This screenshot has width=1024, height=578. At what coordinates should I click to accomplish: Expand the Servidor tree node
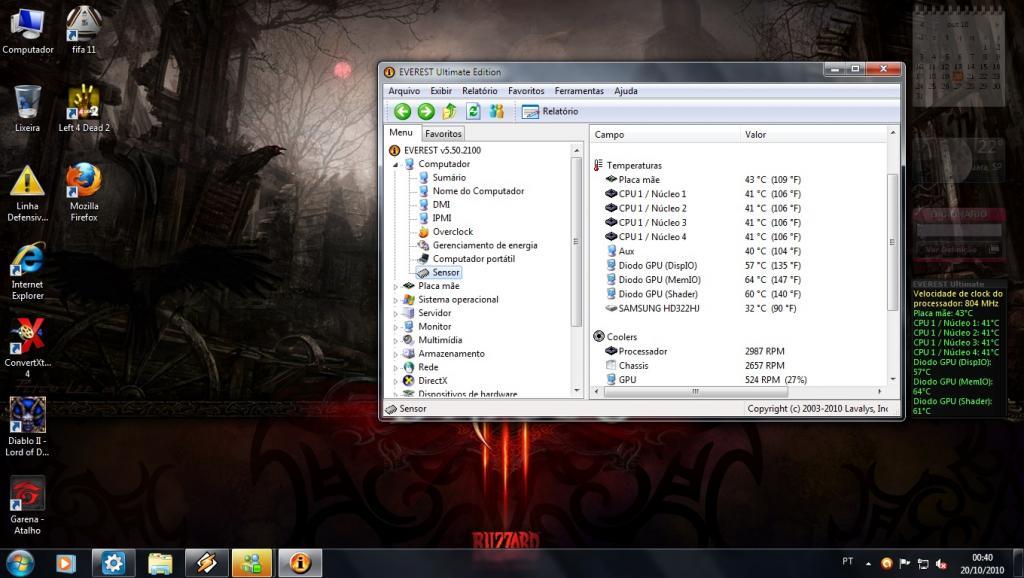pos(395,313)
